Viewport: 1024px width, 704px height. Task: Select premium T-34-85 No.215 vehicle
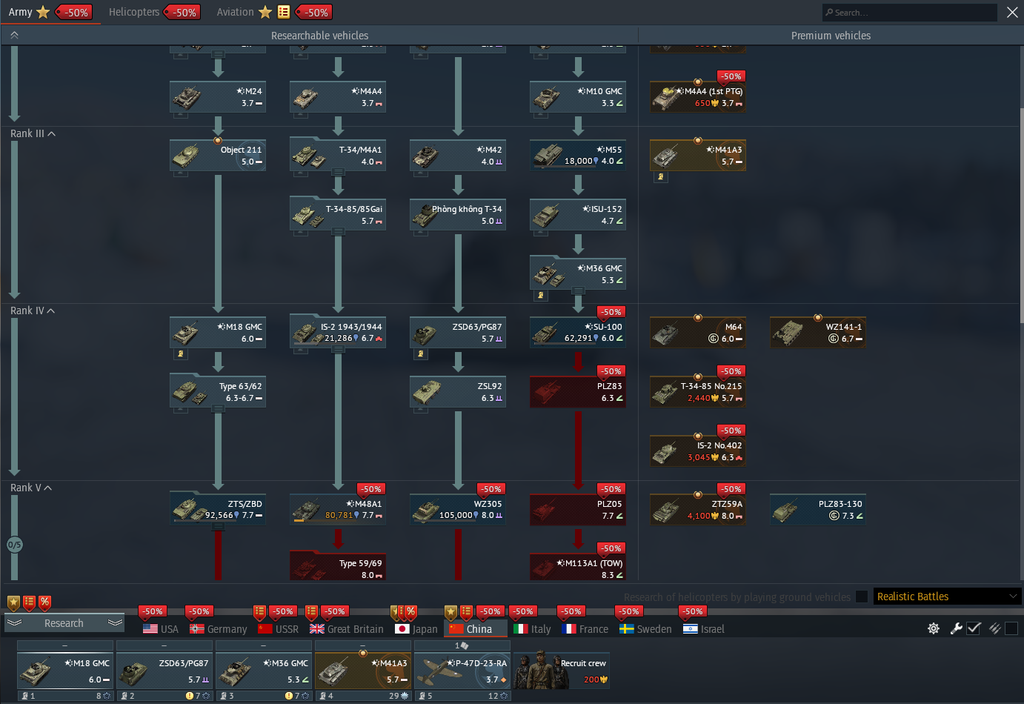[698, 392]
